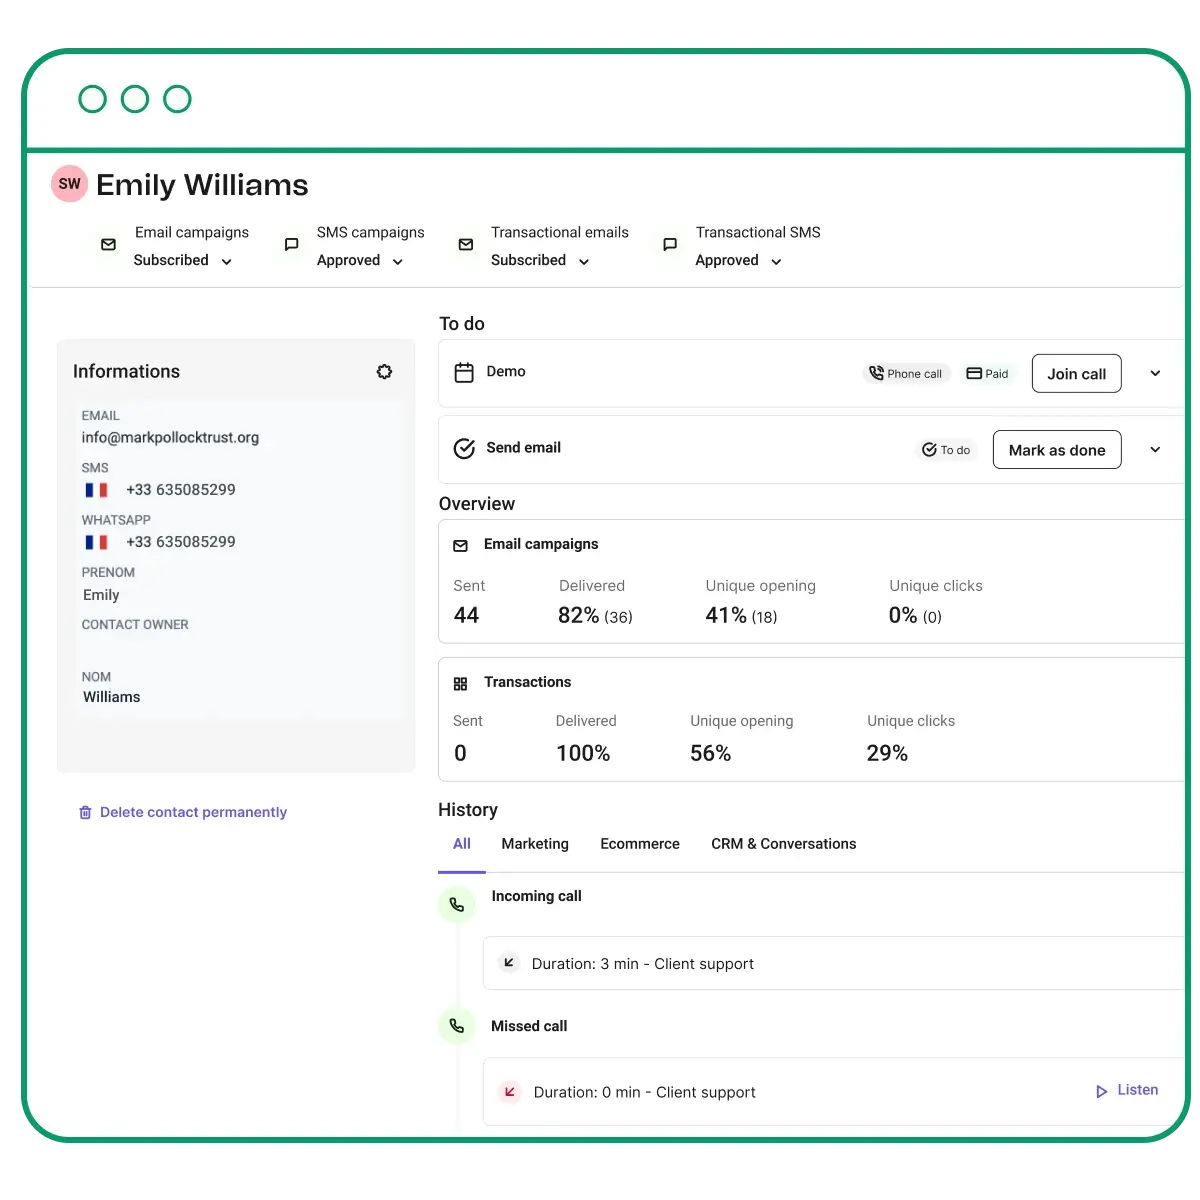This screenshot has width=1200, height=1200.
Task: Click the Send email task check icon
Action: tap(463, 449)
